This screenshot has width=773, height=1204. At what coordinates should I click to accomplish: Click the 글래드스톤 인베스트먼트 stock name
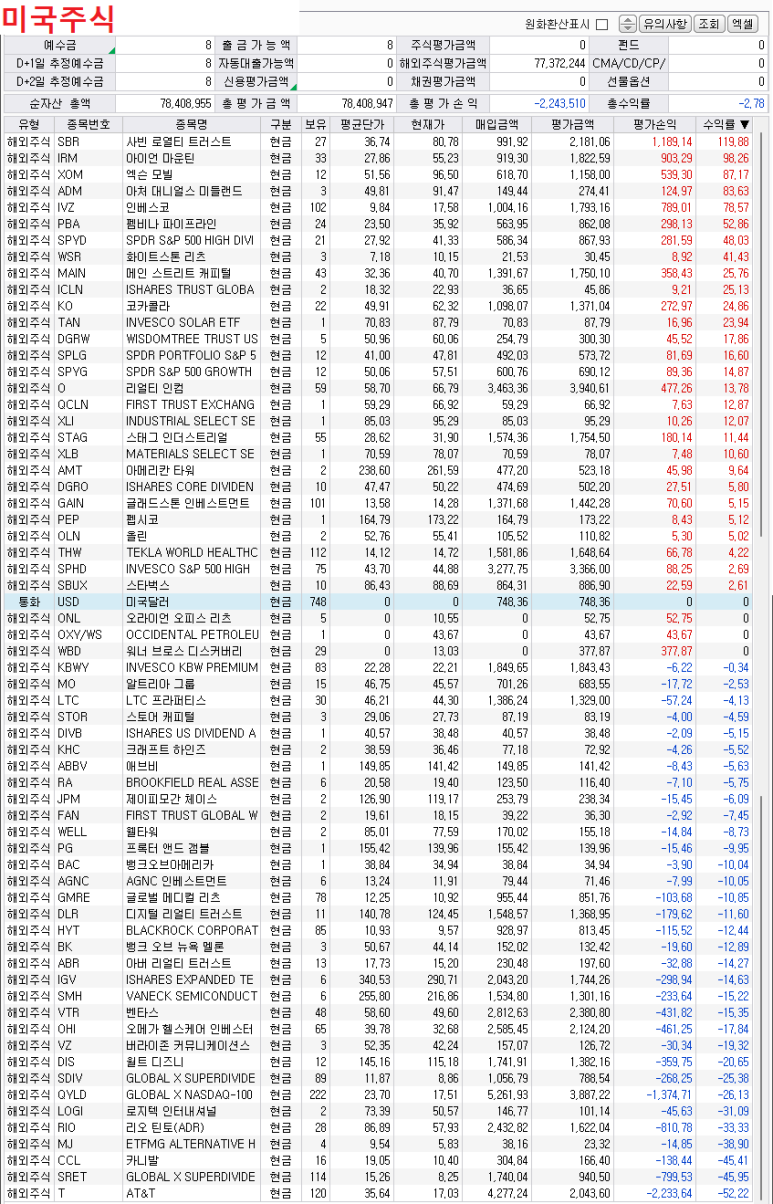pos(188,503)
